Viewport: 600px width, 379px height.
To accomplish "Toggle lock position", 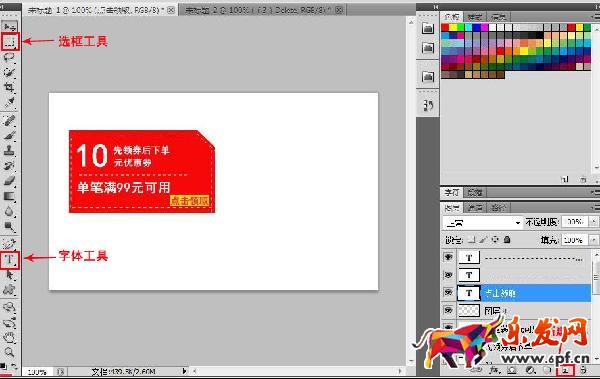I will click(495, 240).
